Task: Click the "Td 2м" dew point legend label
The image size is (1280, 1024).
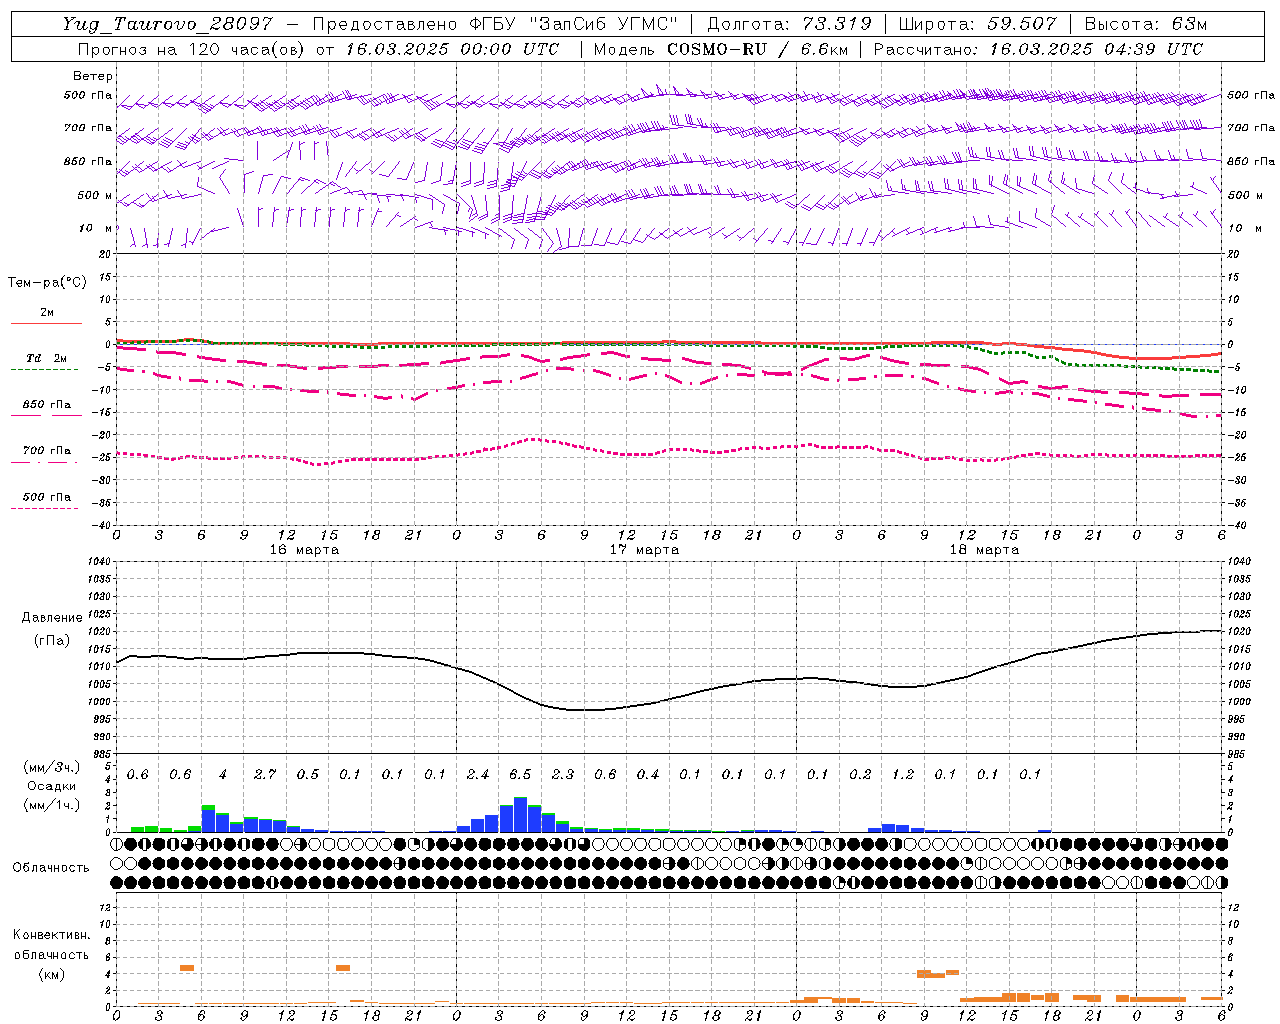Action: 46,358
